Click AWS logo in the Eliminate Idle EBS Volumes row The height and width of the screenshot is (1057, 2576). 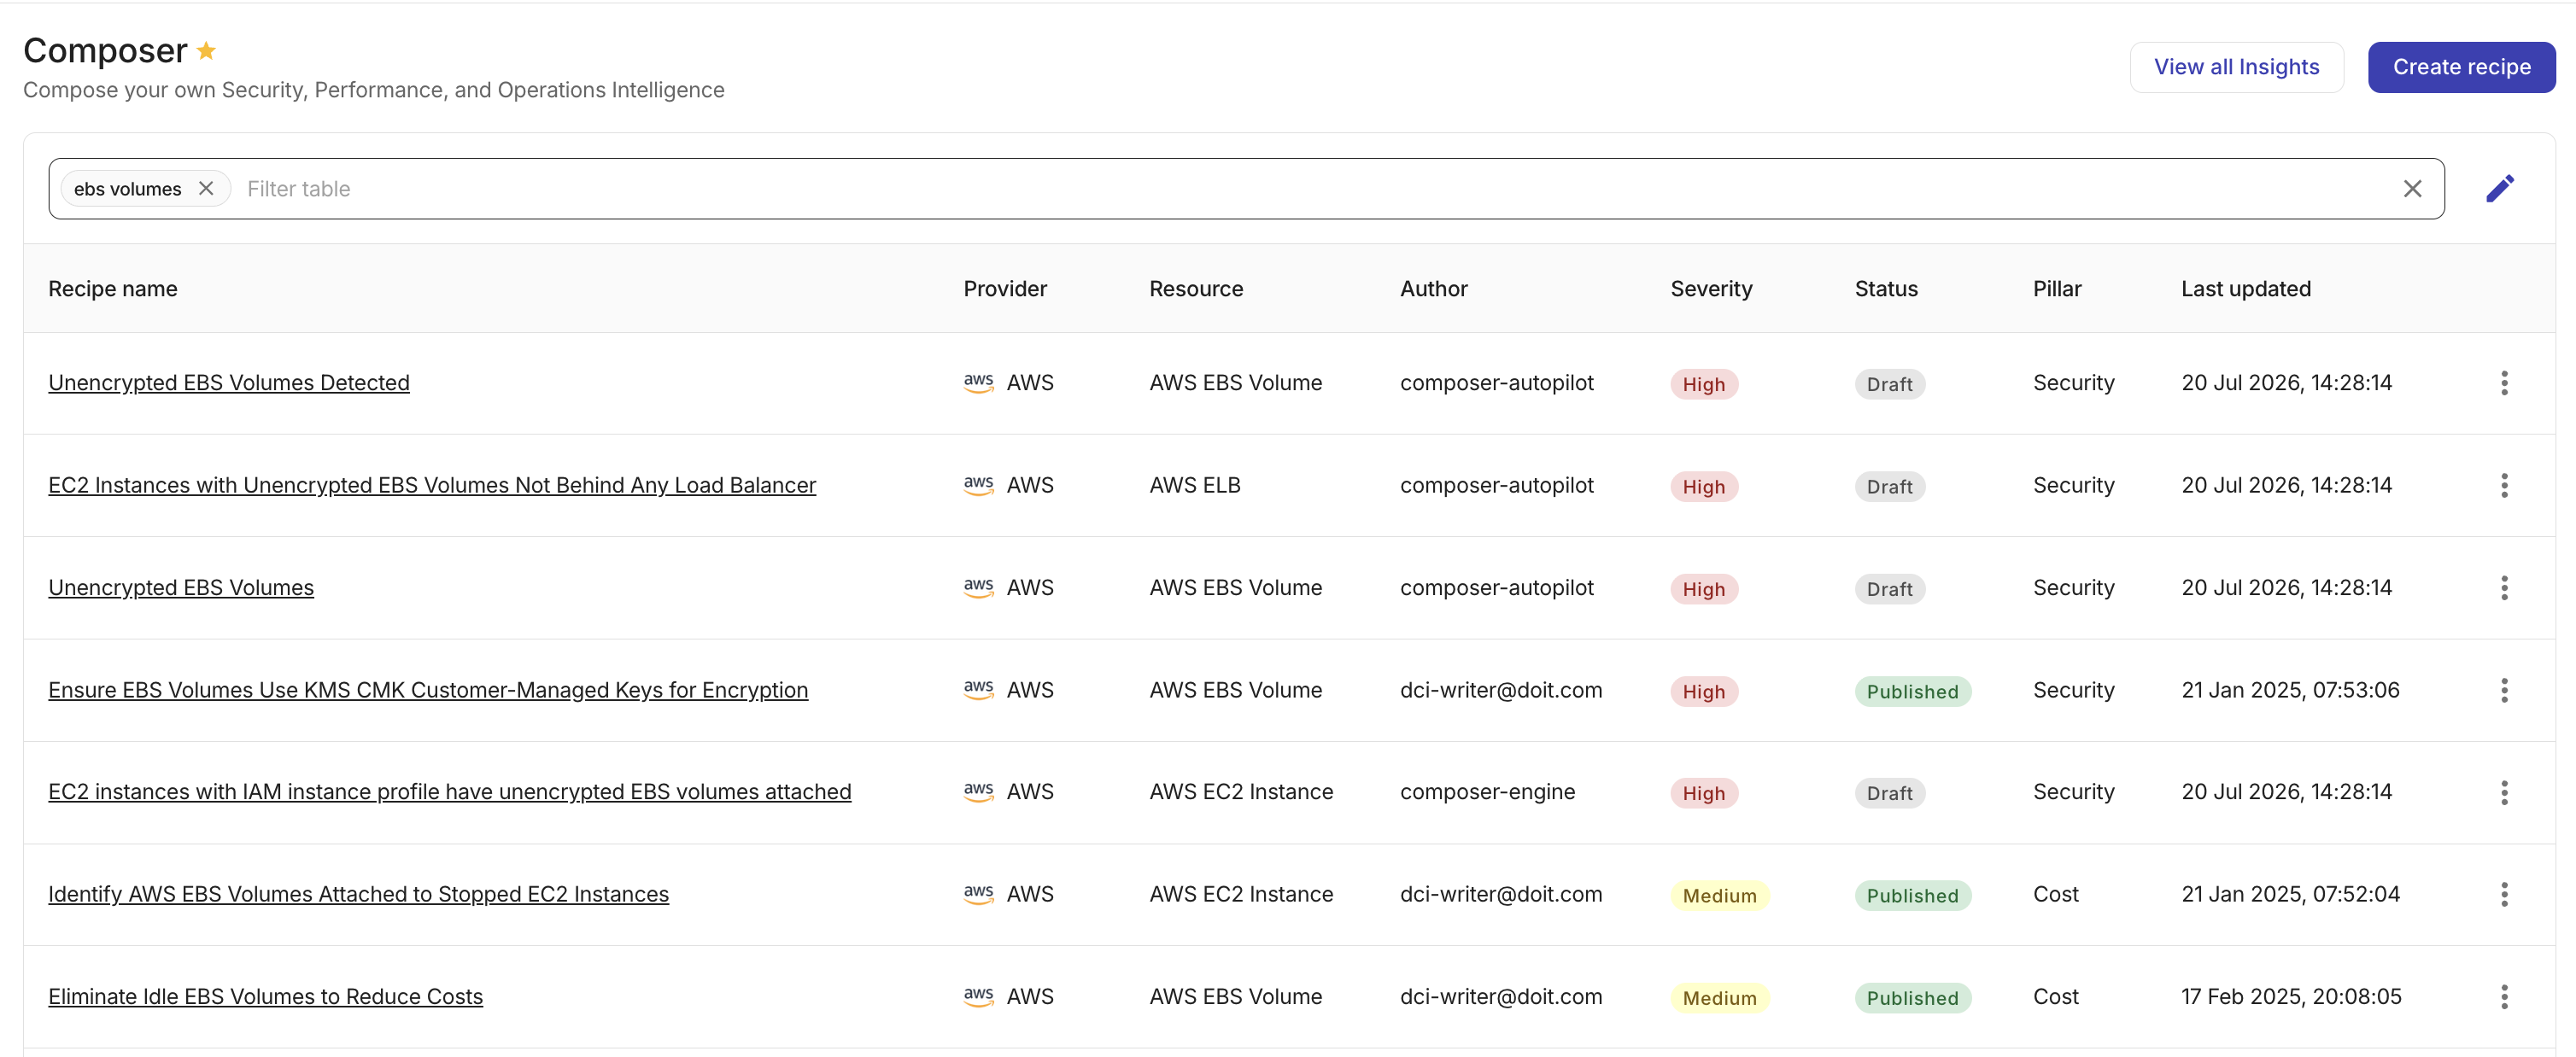pyautogui.click(x=978, y=996)
